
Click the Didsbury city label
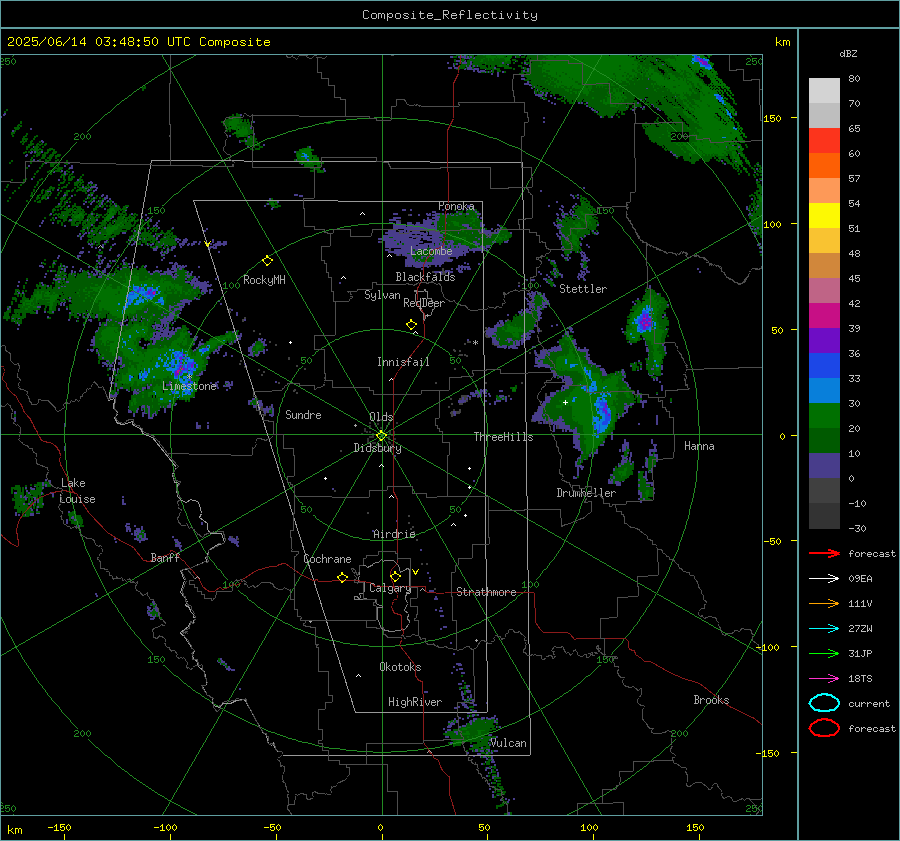coord(377,448)
